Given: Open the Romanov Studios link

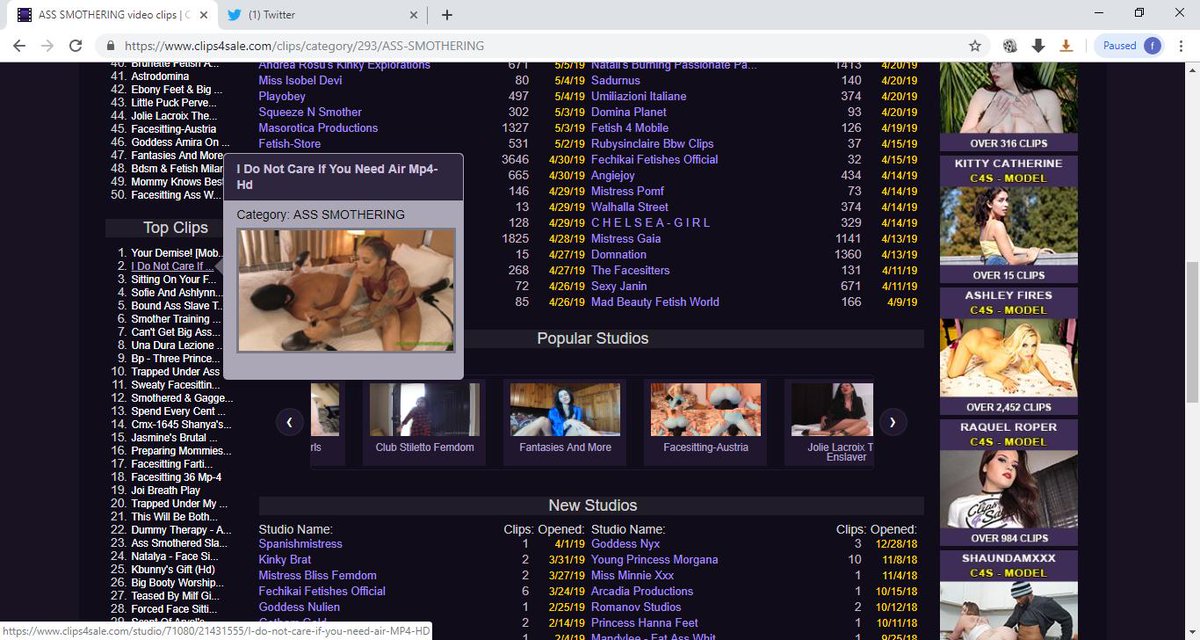Looking at the screenshot, I should coord(636,607).
